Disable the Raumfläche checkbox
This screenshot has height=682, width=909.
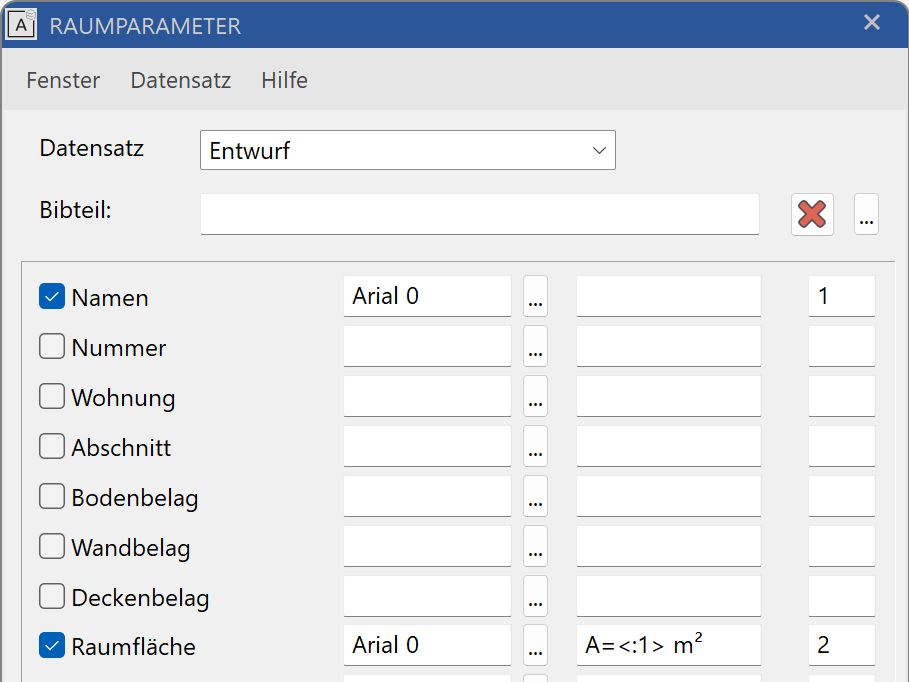(x=51, y=645)
